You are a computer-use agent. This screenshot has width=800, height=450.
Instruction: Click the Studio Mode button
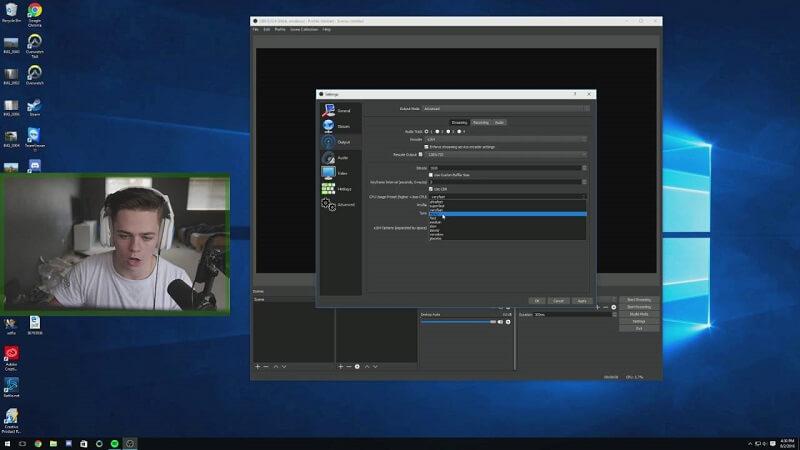coord(639,314)
